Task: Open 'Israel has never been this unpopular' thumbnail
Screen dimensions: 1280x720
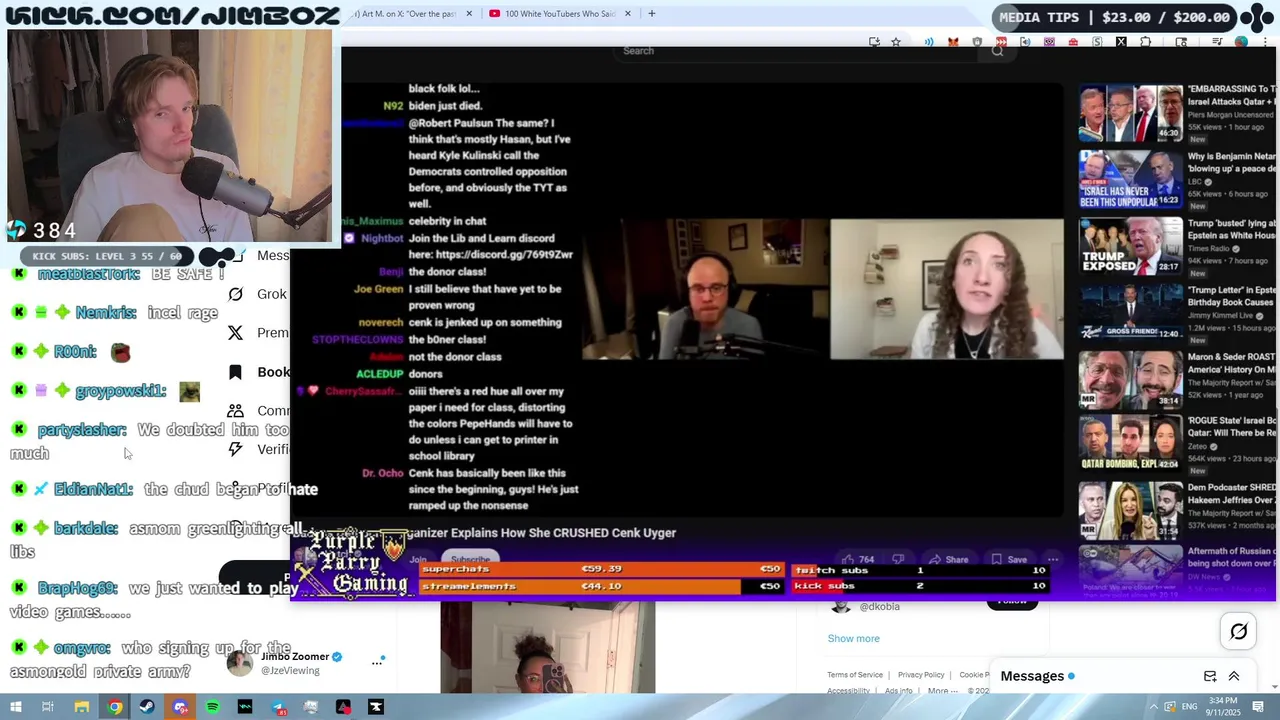Action: point(1130,179)
